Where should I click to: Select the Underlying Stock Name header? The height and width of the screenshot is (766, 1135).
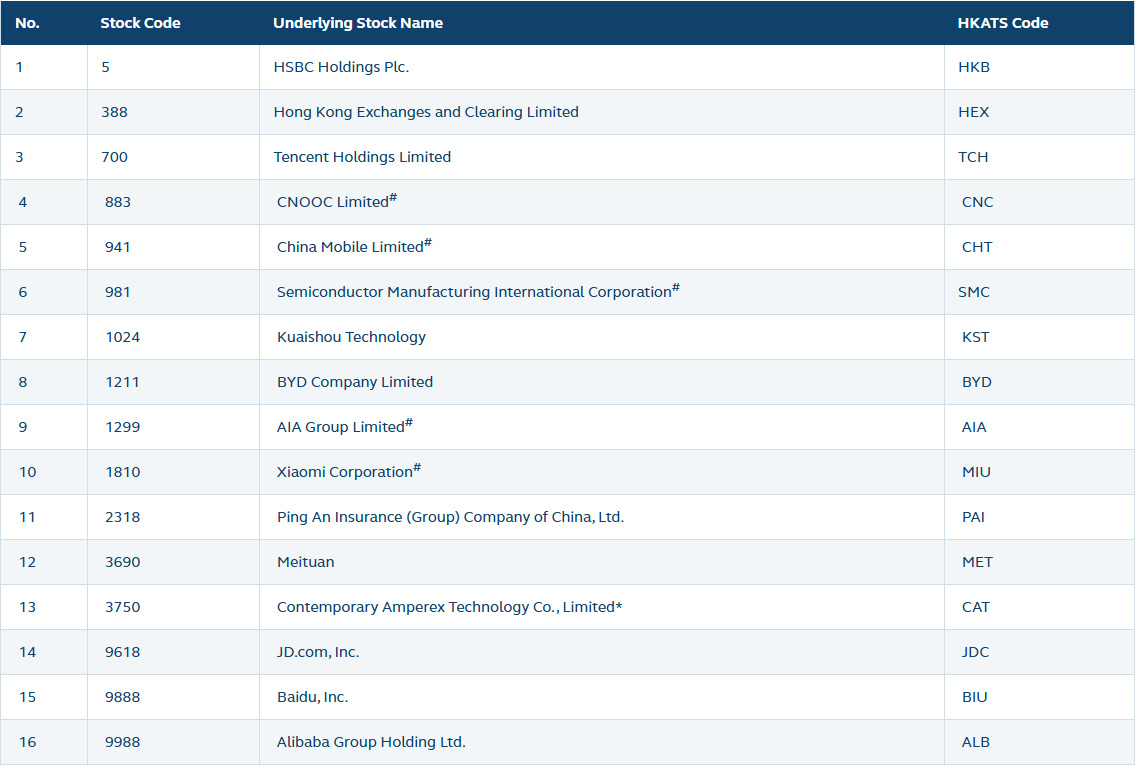click(358, 22)
